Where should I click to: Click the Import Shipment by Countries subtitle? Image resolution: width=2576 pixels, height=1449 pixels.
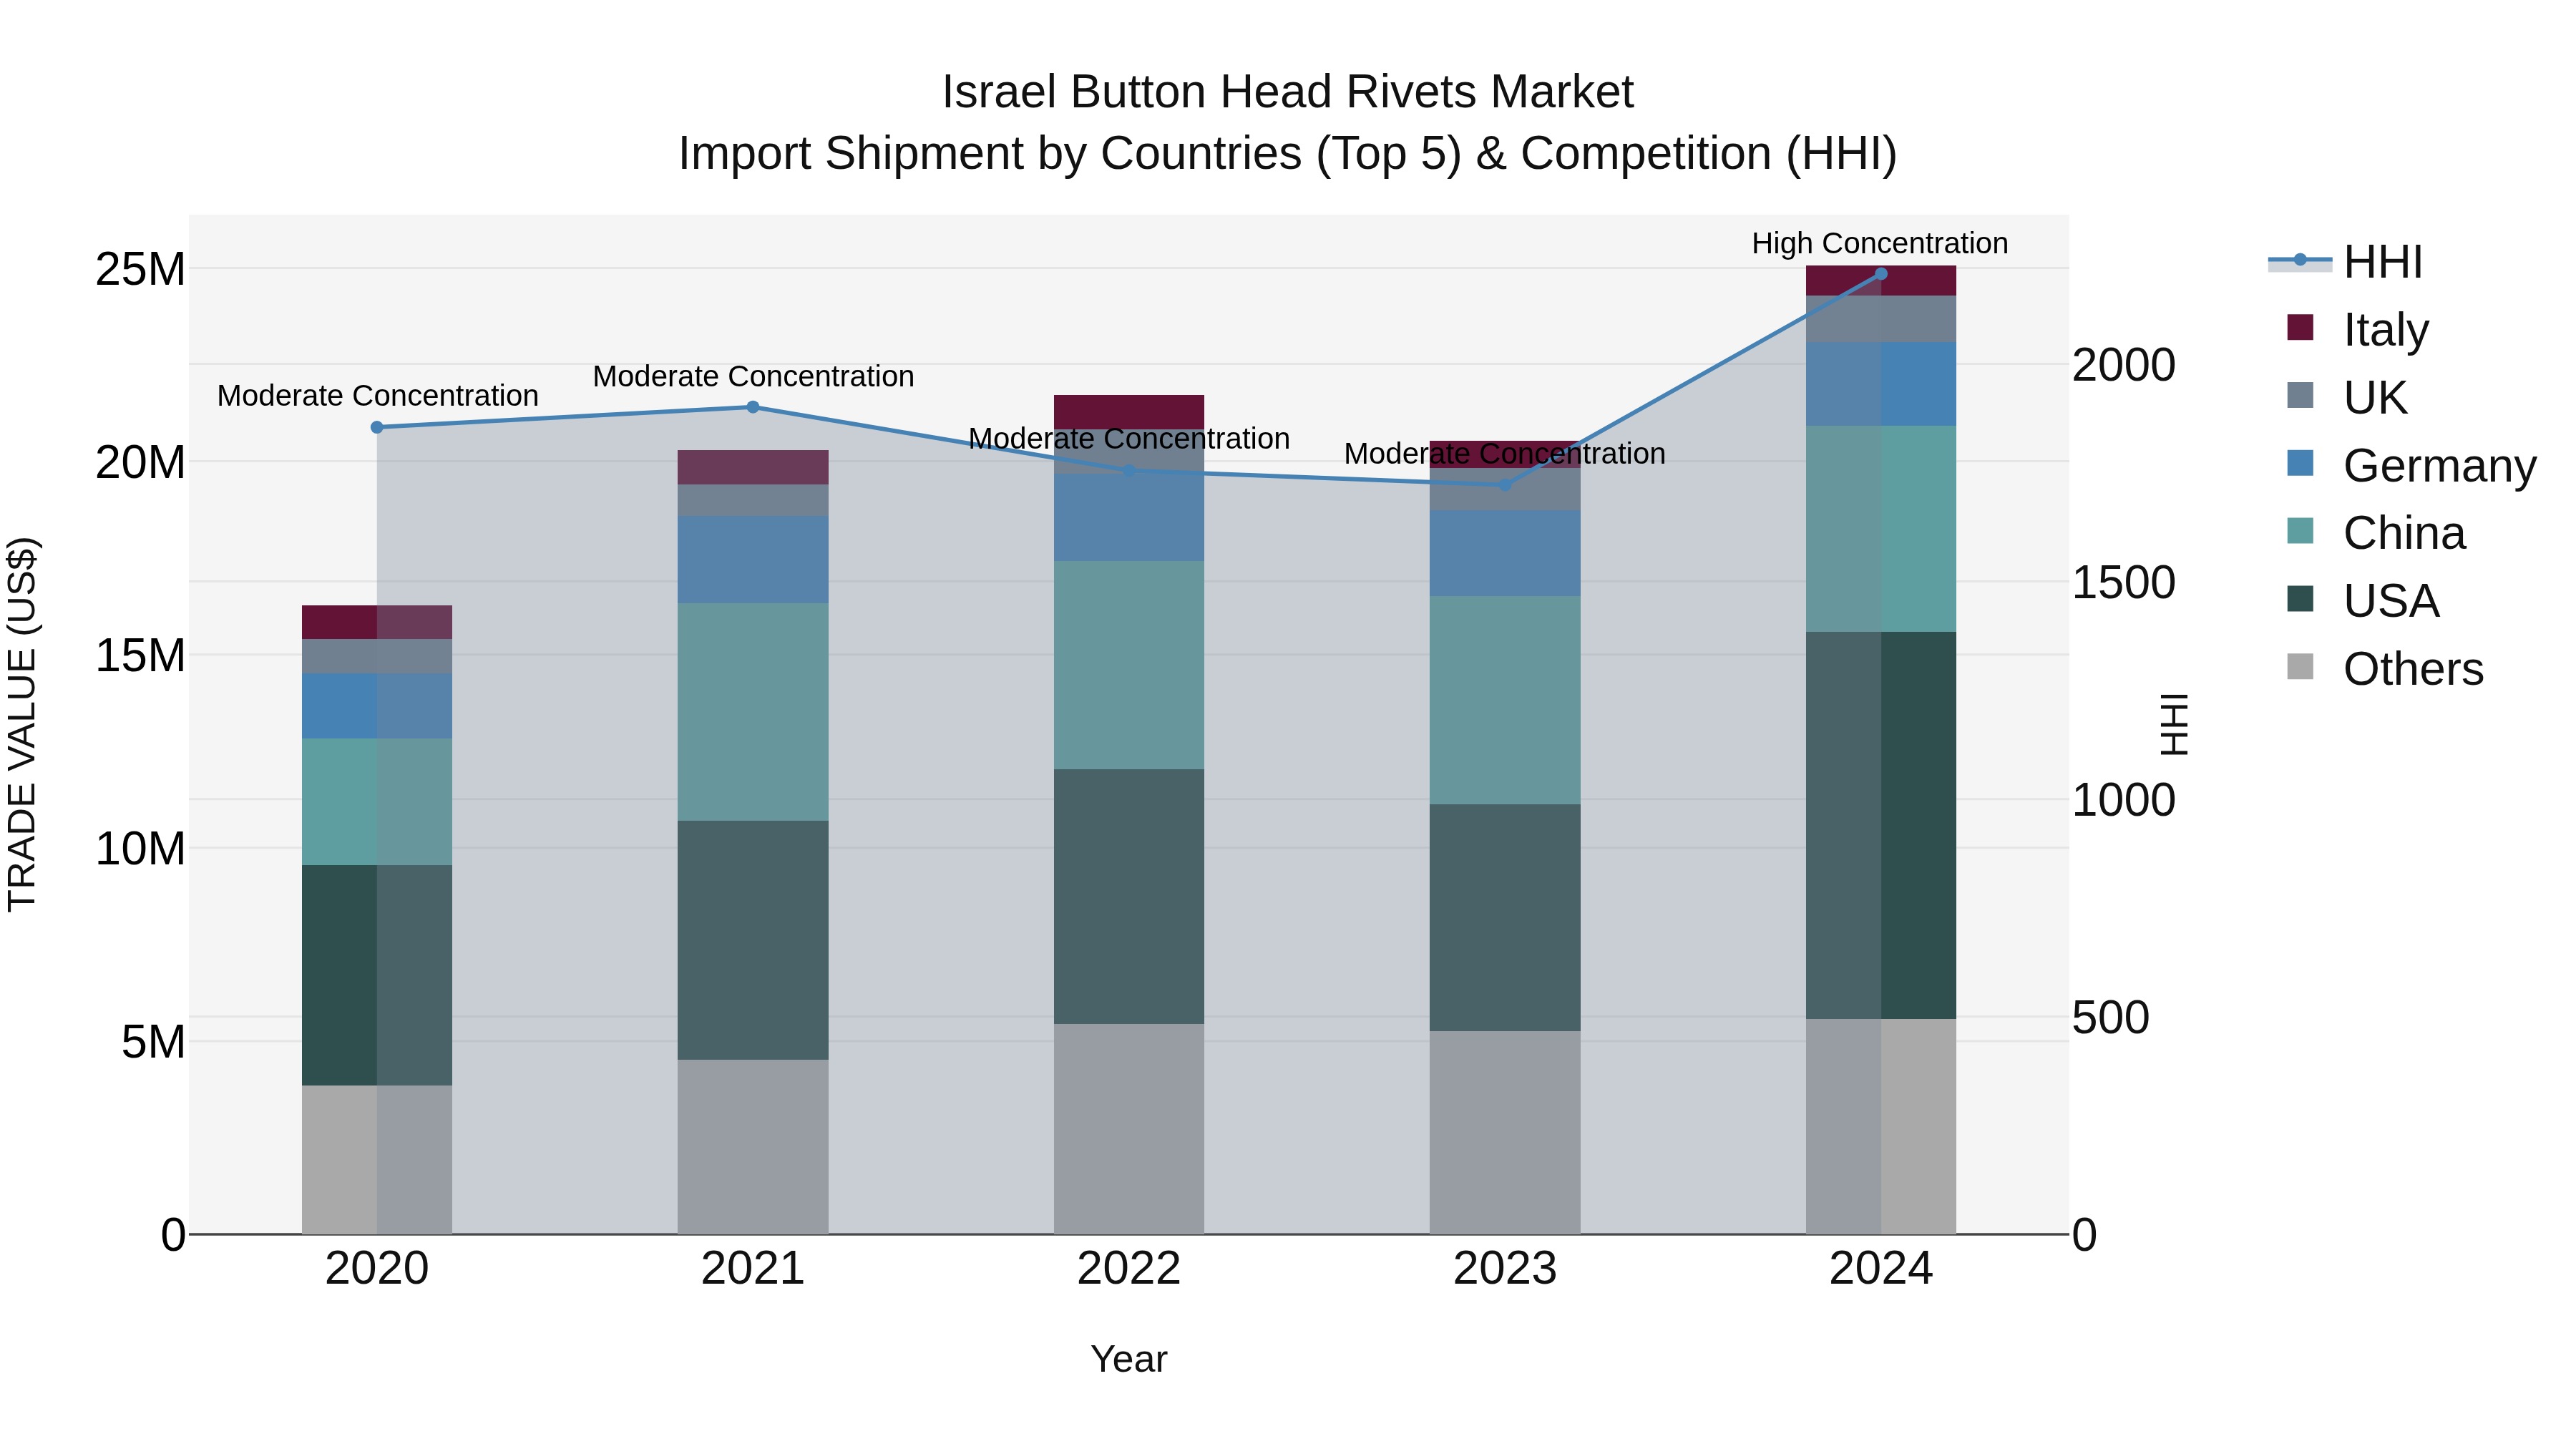(1288, 153)
